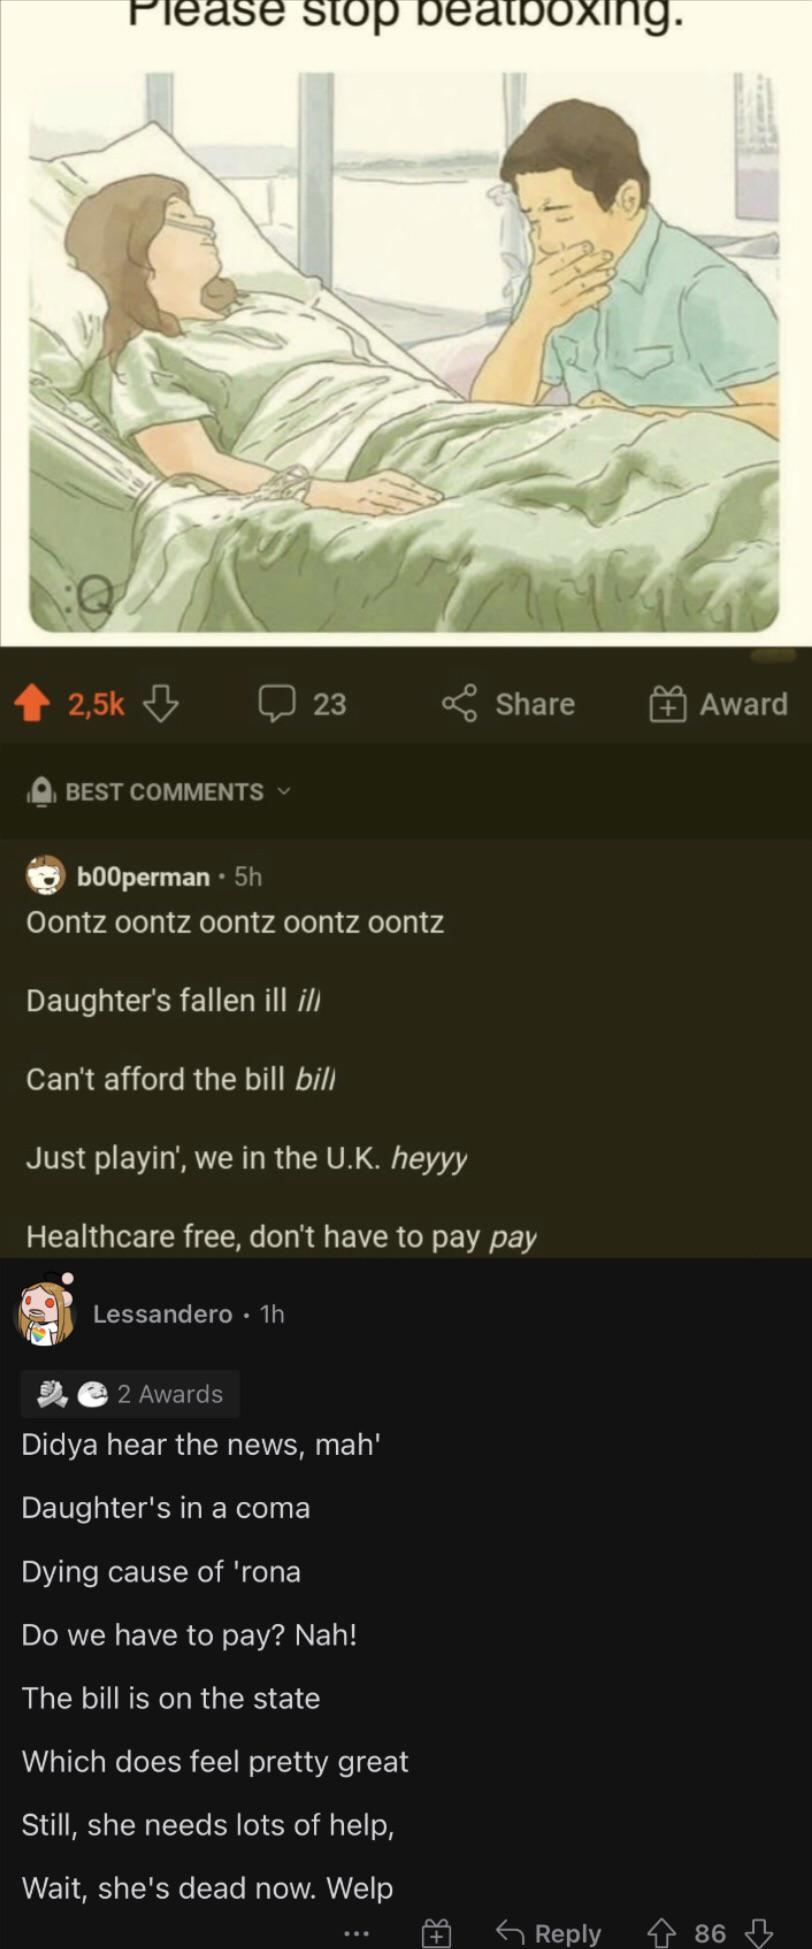This screenshot has width=812, height=1949.
Task: Tap b00perman's avatar image
Action: click(45, 876)
